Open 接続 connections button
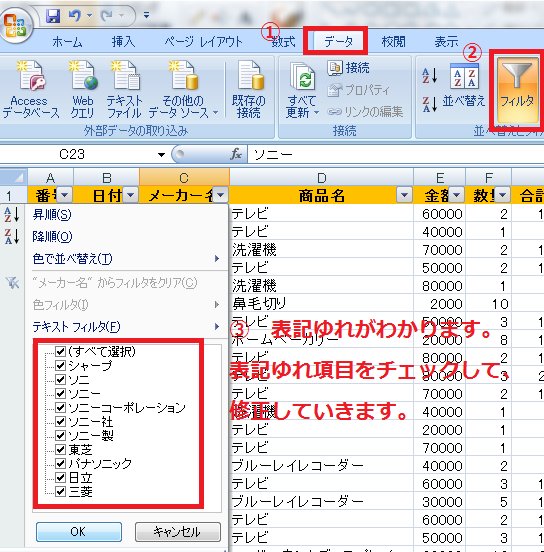544x552 pixels. click(x=349, y=67)
